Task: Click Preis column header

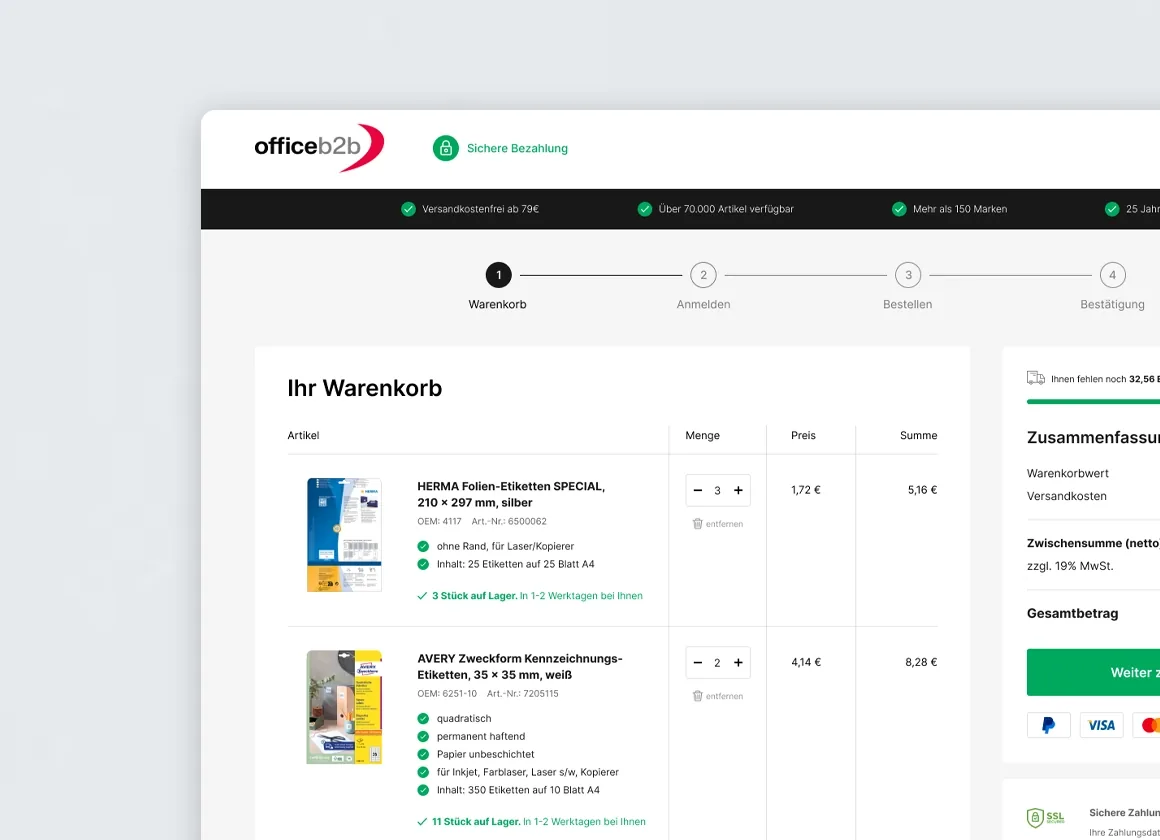Action: (x=803, y=435)
